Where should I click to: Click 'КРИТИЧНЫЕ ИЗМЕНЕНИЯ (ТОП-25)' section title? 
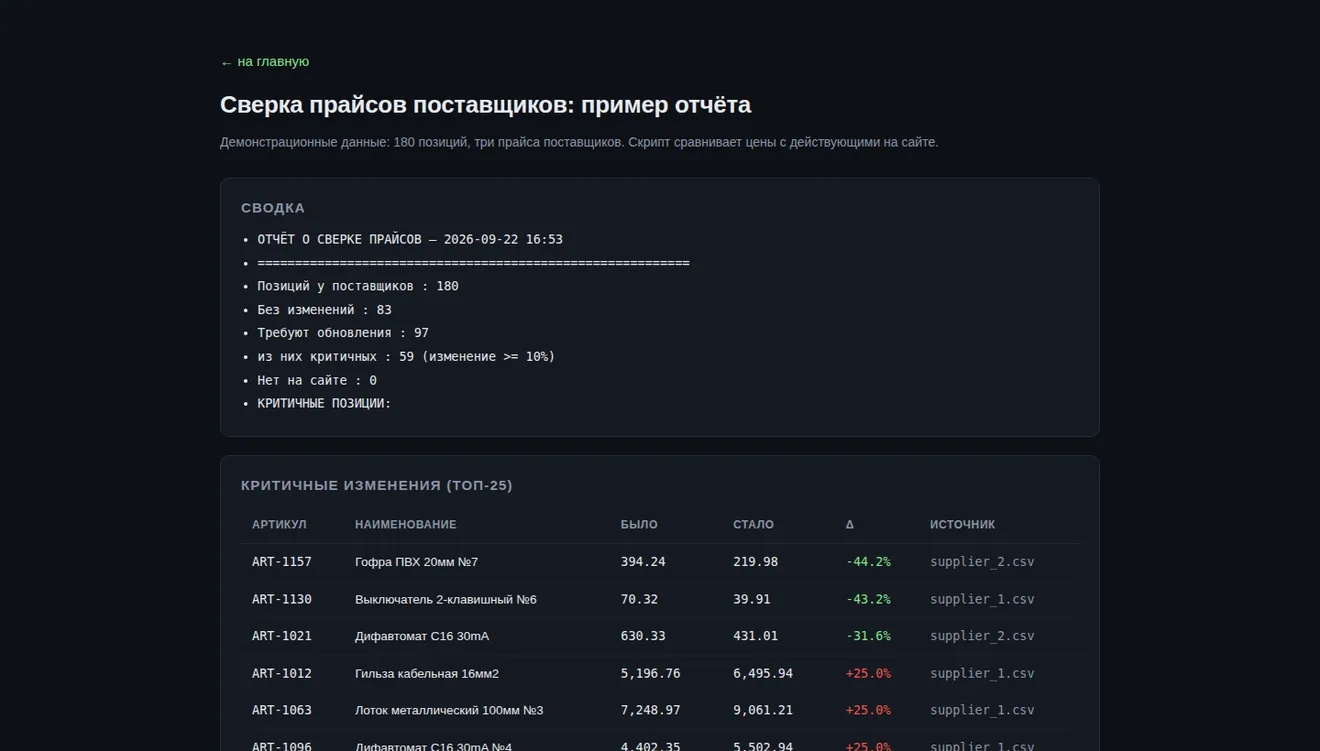377,485
